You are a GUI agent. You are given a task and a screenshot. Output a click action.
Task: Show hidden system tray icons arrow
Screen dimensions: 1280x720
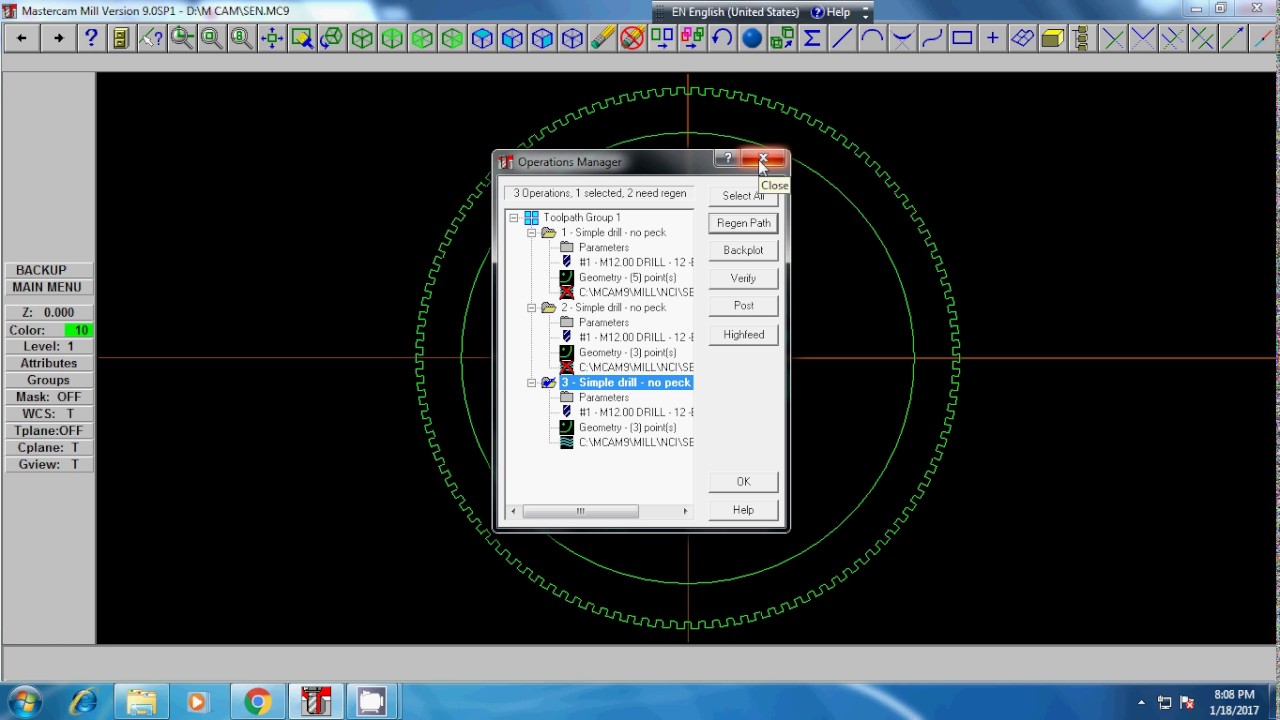tap(1141, 702)
